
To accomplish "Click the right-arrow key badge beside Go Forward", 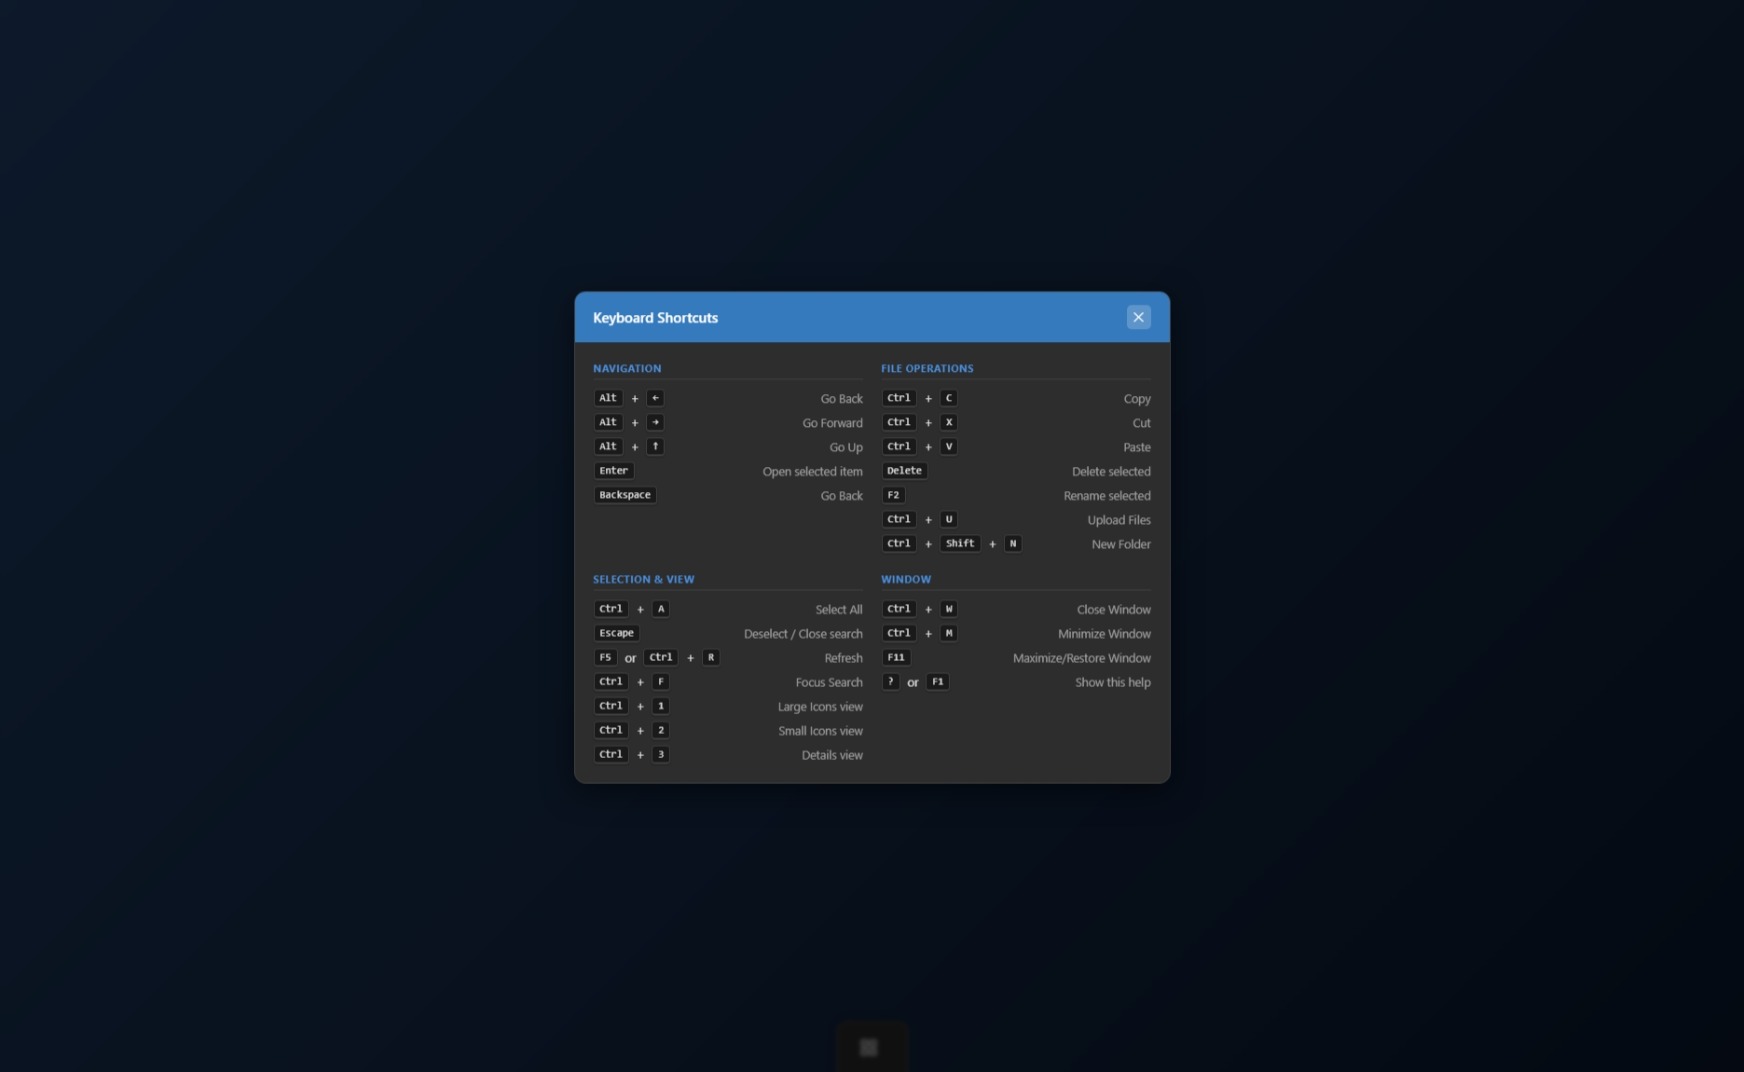I will tap(654, 422).
